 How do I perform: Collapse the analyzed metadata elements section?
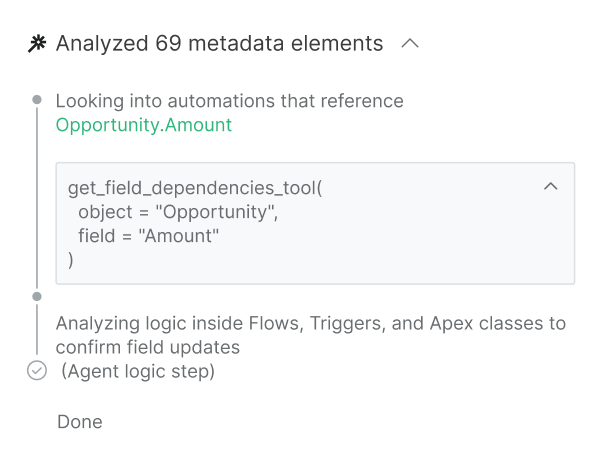[409, 44]
